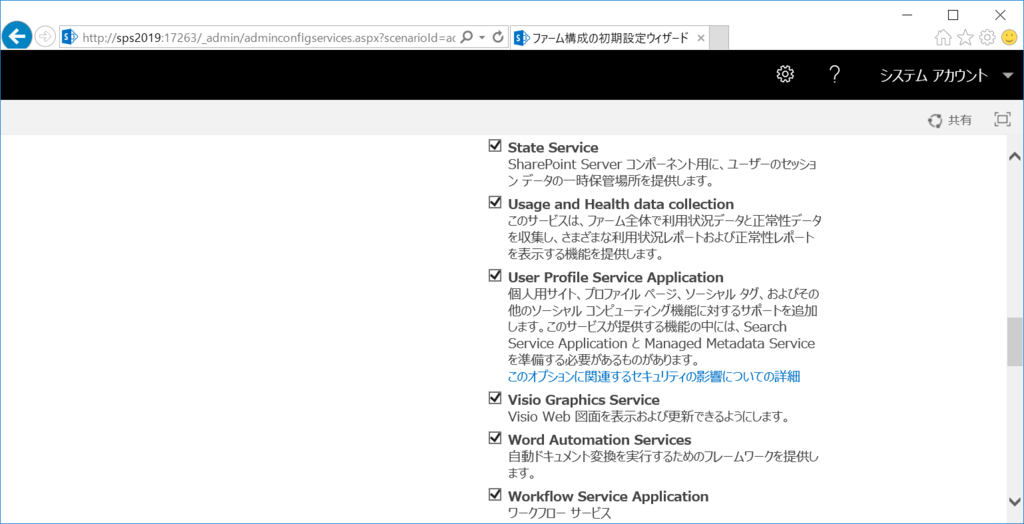This screenshot has width=1024, height=524.
Task: Open the address bar autocomplete dropdown arrow
Action: [x=482, y=38]
